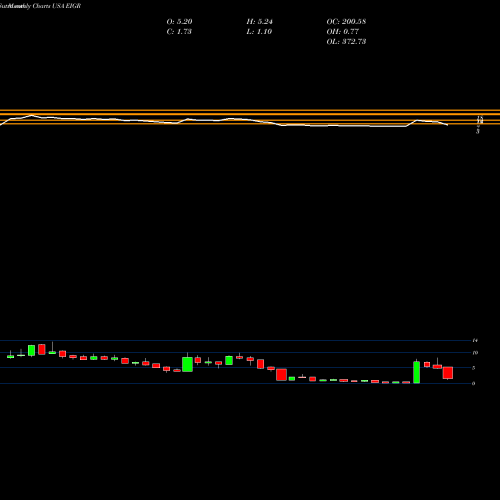Click the white indicator line's right endpoint
500x500 pixels.
point(447,125)
